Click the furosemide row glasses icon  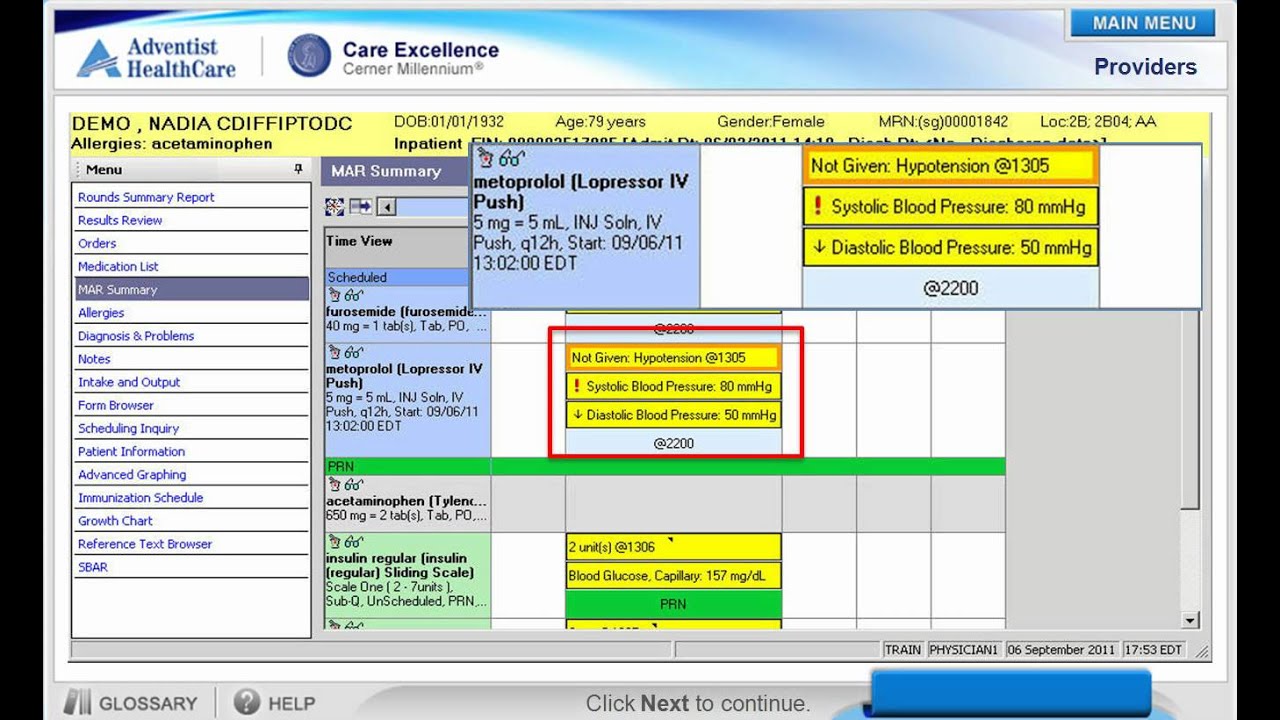[x=353, y=296]
